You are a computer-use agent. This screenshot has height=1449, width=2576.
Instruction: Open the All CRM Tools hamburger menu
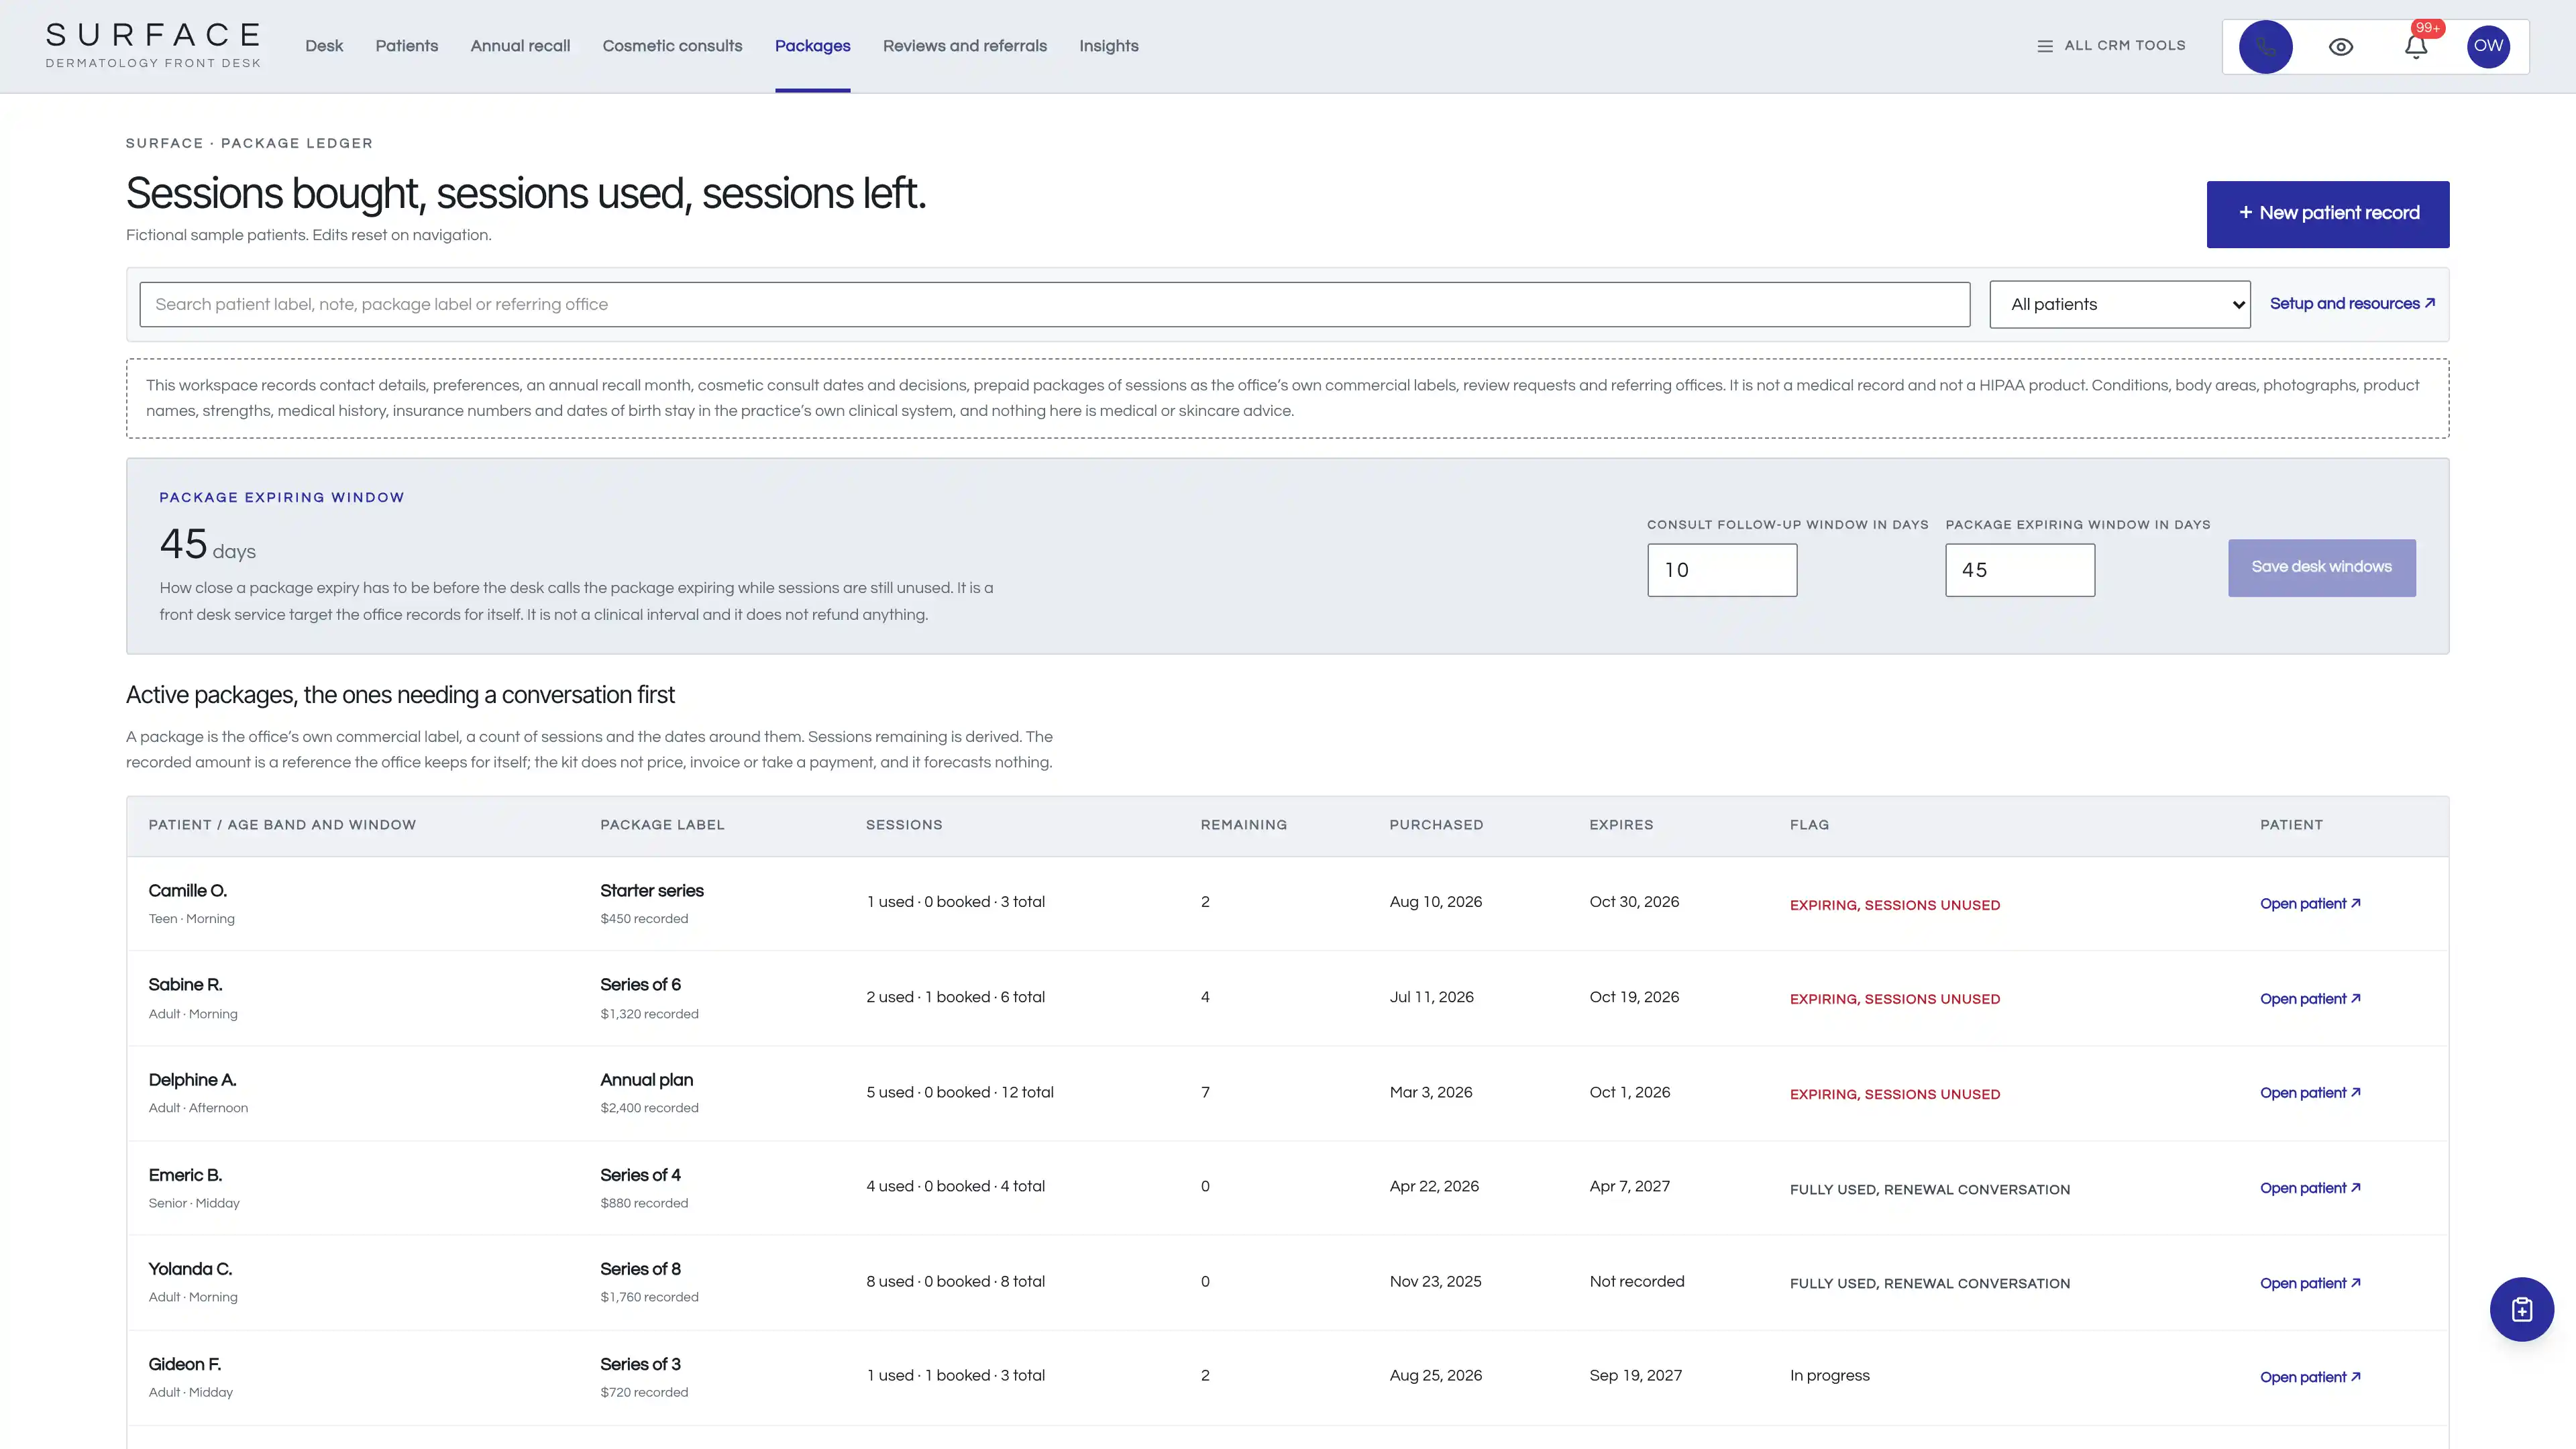[x=2111, y=46]
